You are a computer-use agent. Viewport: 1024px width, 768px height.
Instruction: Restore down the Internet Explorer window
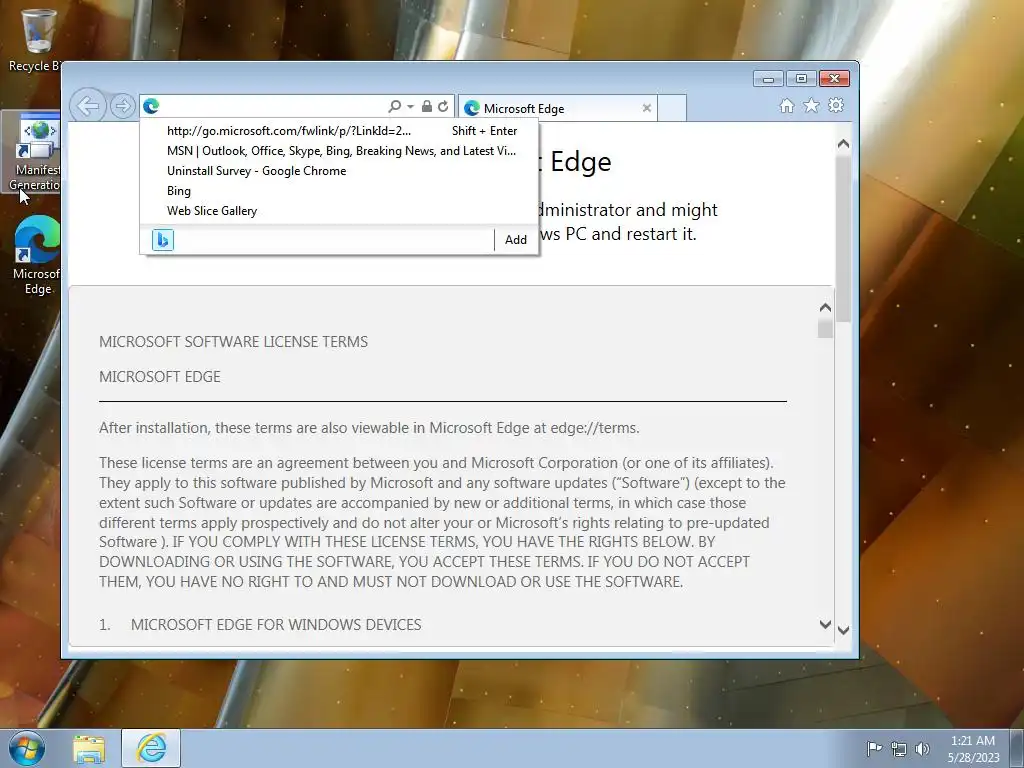tap(801, 79)
